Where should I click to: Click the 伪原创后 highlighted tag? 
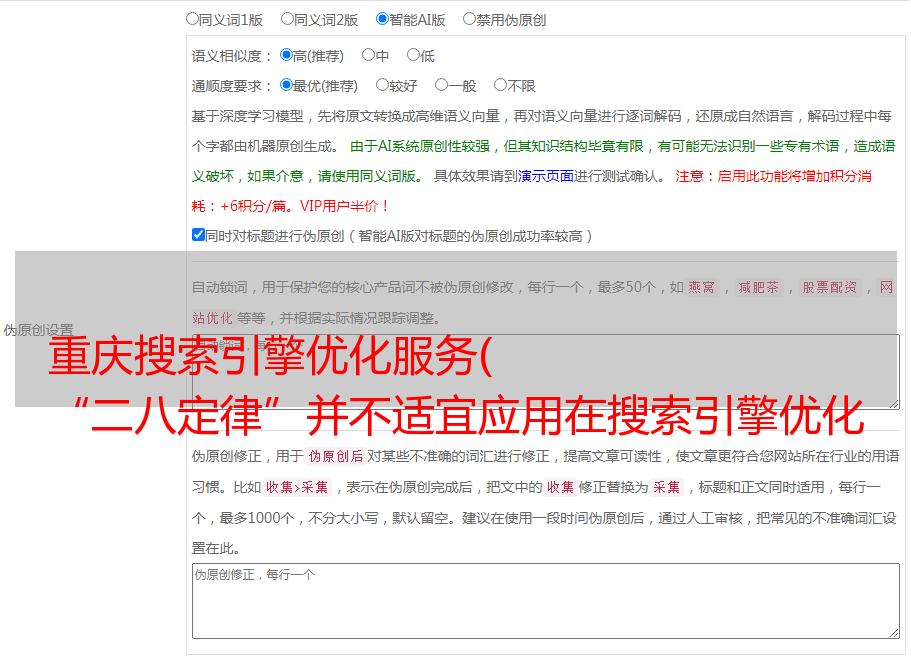[x=336, y=456]
